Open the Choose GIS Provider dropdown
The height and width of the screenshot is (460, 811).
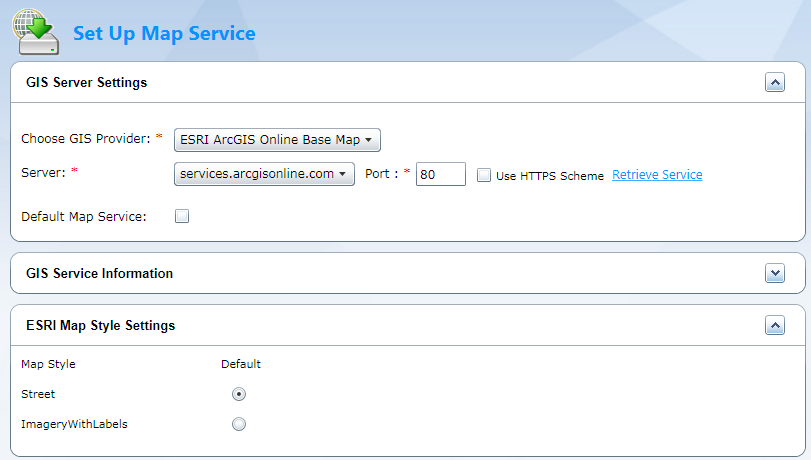pyautogui.click(x=277, y=140)
